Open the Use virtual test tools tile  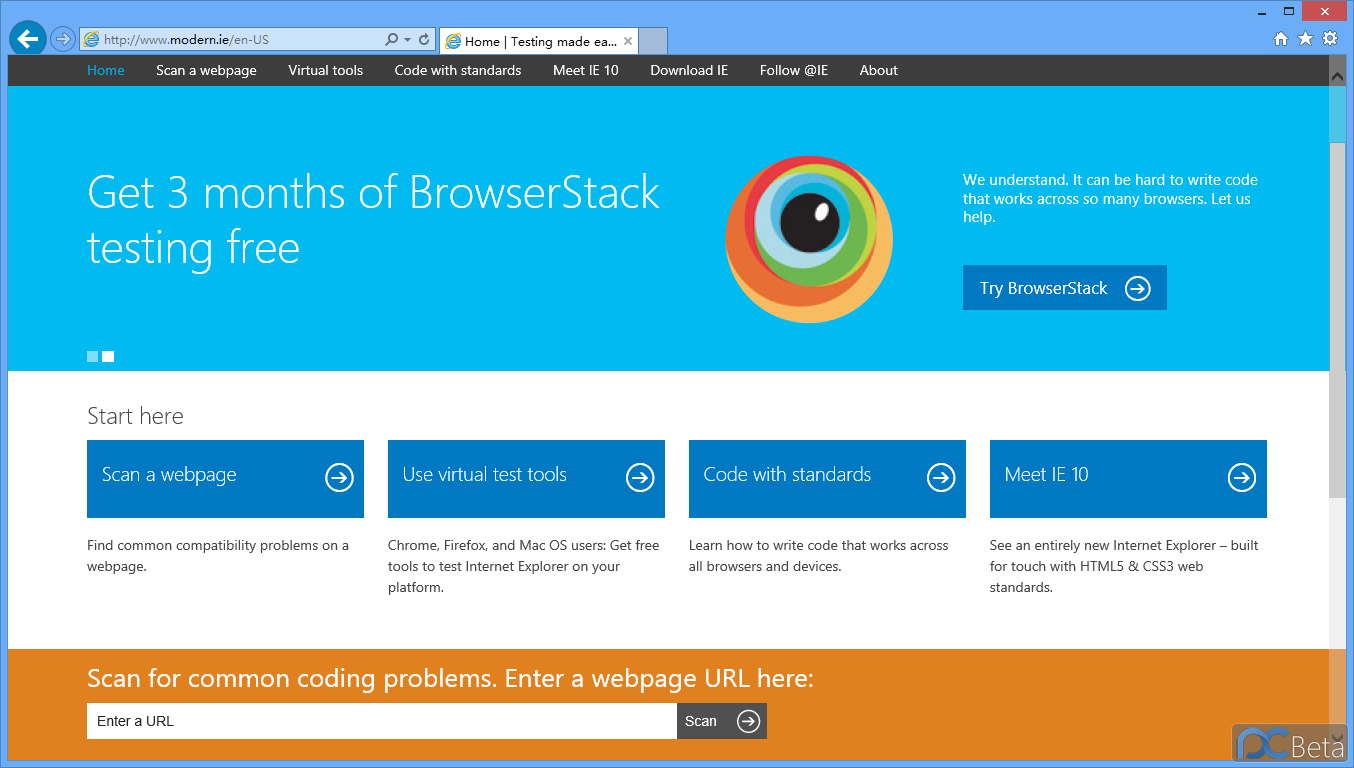click(x=526, y=479)
